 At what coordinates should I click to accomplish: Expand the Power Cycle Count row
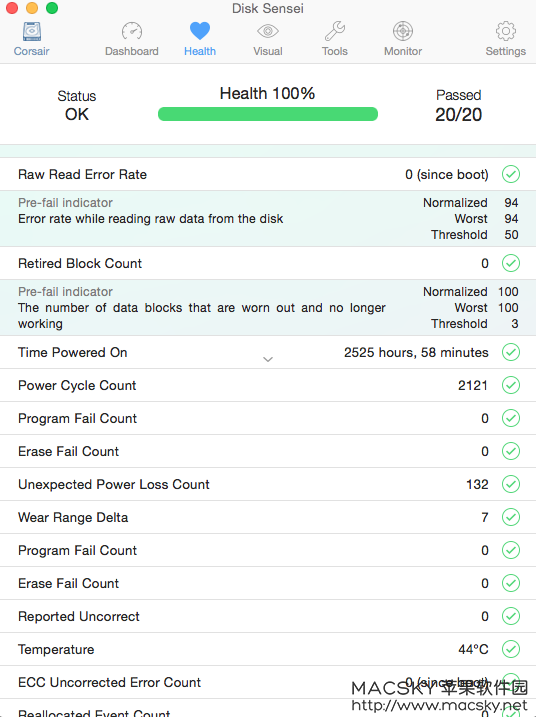click(x=268, y=385)
